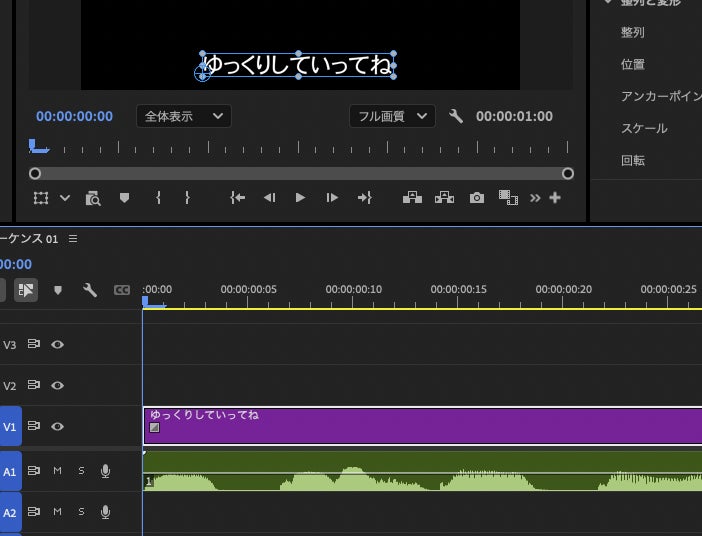Image resolution: width=702 pixels, height=536 pixels.
Task: Open the button editor plus icon
Action: [x=555, y=197]
